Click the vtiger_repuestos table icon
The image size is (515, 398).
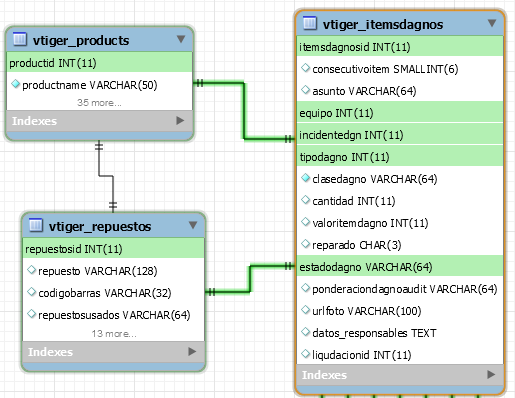36,225
